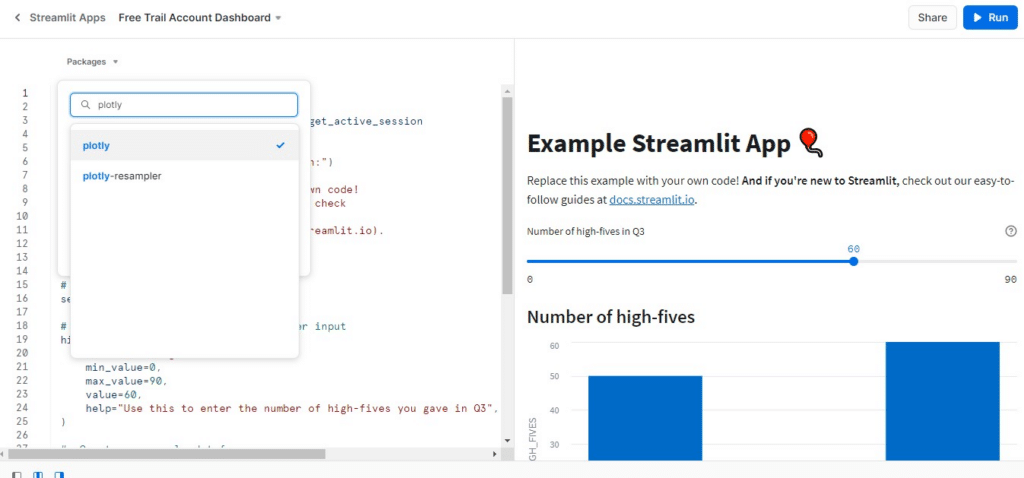
Task: Click the slider maximum label 90
Action: point(1010,279)
